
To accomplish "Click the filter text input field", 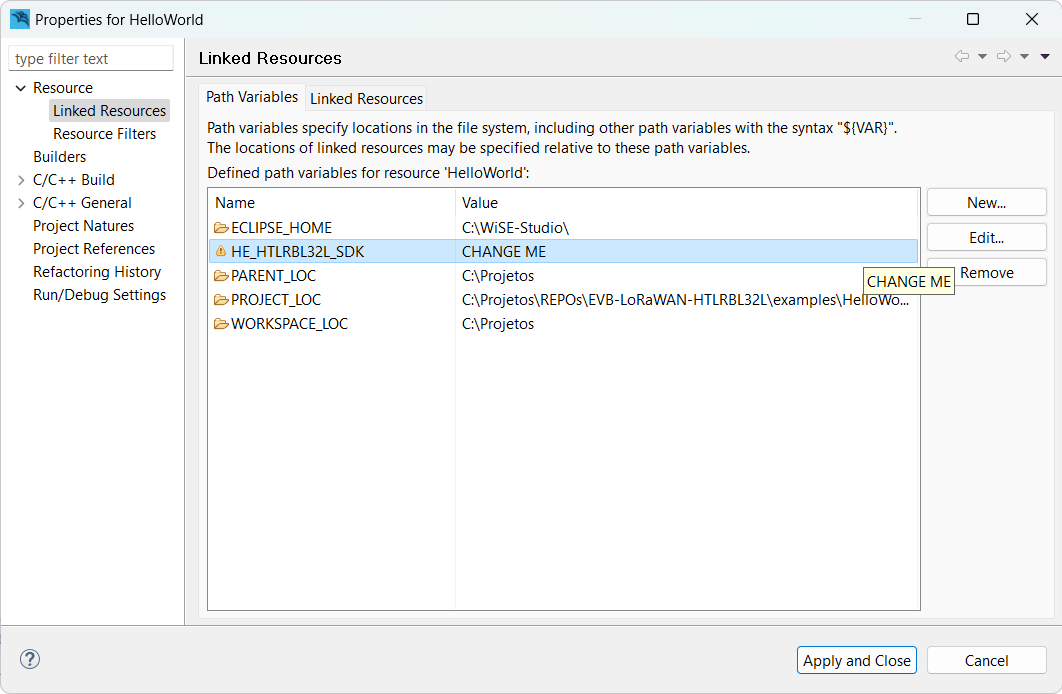I will click(x=91, y=59).
